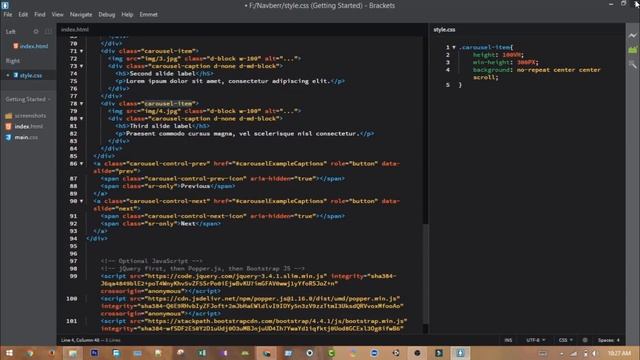Collapse the code fold at line 90
The height and width of the screenshot is (360, 640).
coord(81,201)
